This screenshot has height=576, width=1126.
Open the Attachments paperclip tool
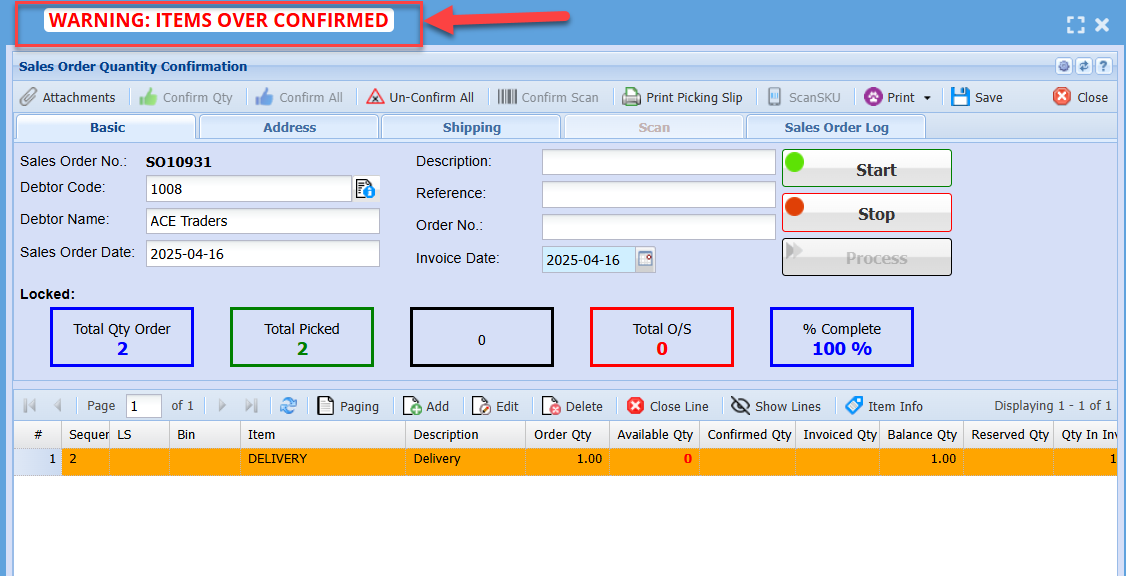[x=66, y=97]
